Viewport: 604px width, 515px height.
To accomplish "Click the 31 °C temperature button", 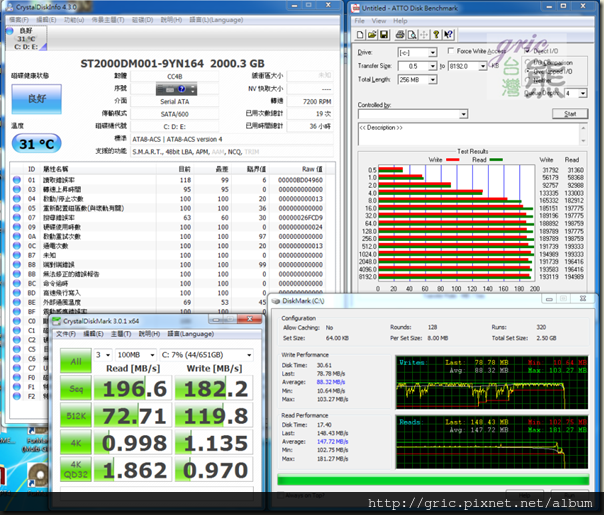I will (x=37, y=144).
